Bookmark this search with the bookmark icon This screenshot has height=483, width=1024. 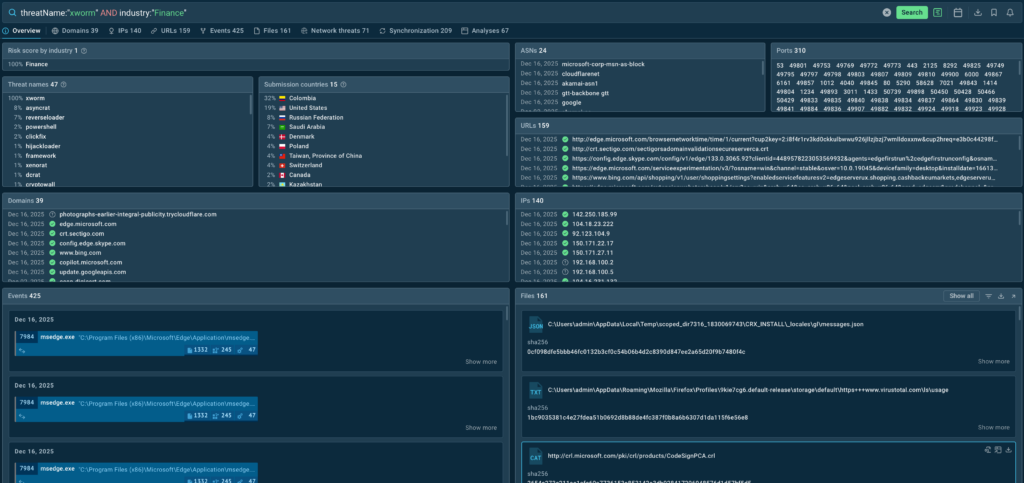pyautogui.click(x=993, y=12)
